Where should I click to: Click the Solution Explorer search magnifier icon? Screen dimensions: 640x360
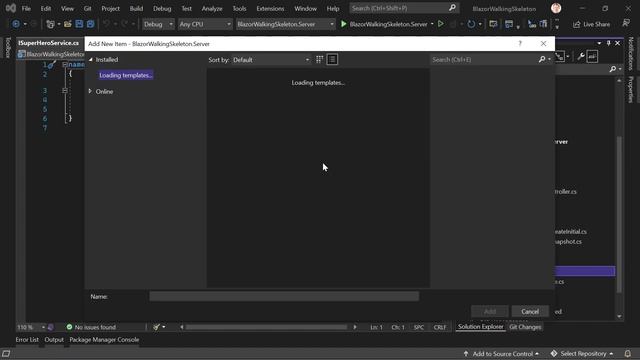pos(613,69)
